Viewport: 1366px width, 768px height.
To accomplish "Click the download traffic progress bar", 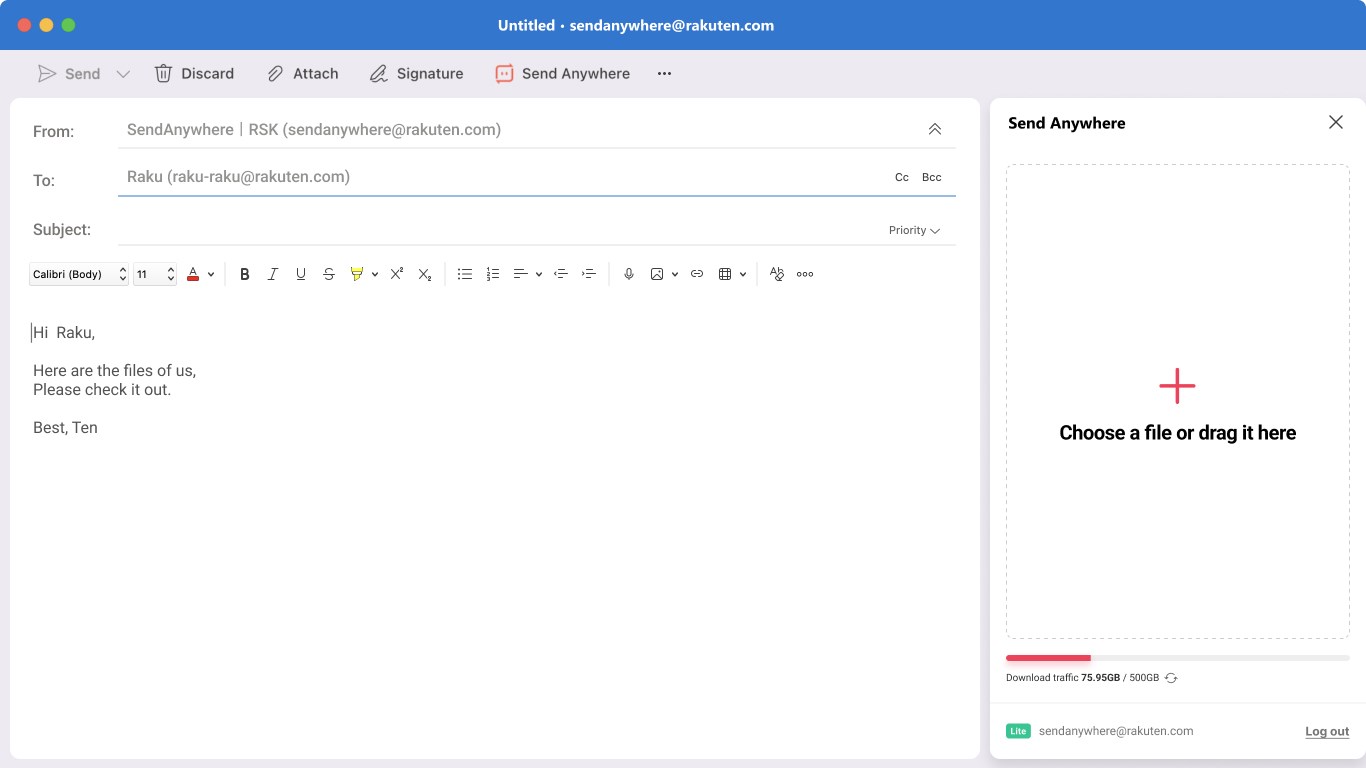I will 1178,658.
